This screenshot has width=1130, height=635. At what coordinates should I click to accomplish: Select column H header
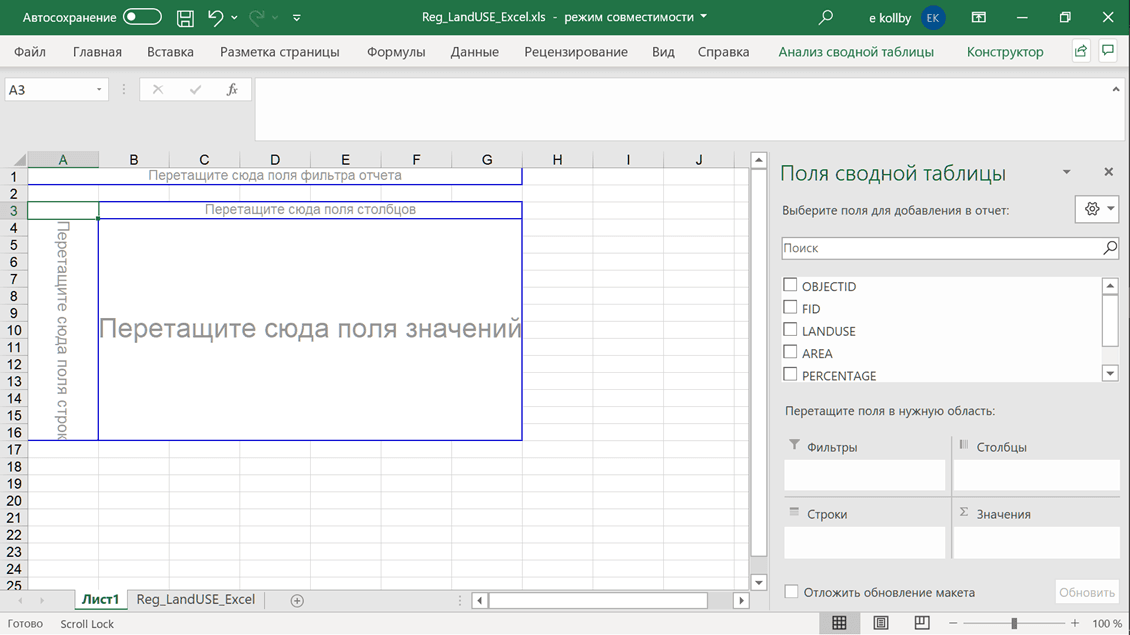[558, 159]
